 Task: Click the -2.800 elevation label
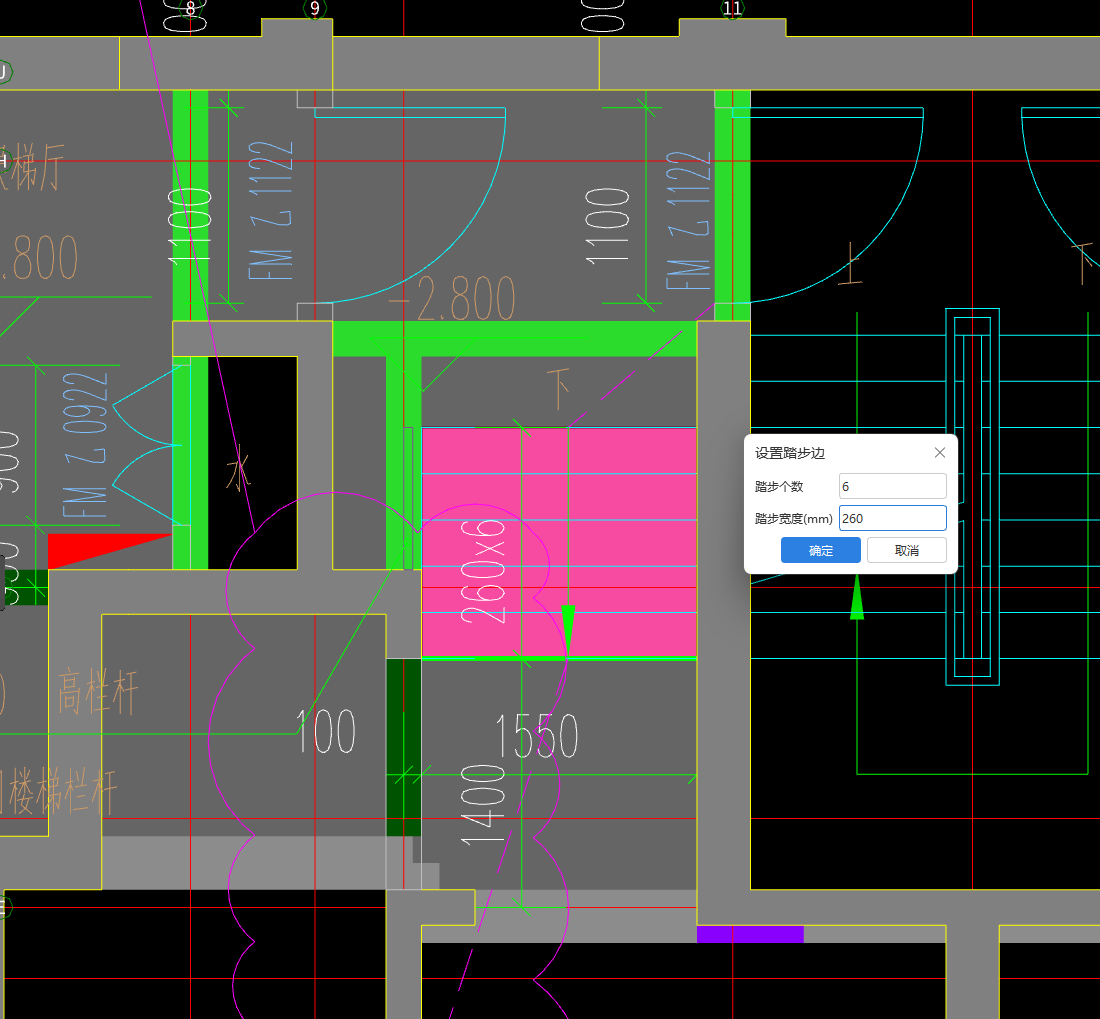[452, 299]
